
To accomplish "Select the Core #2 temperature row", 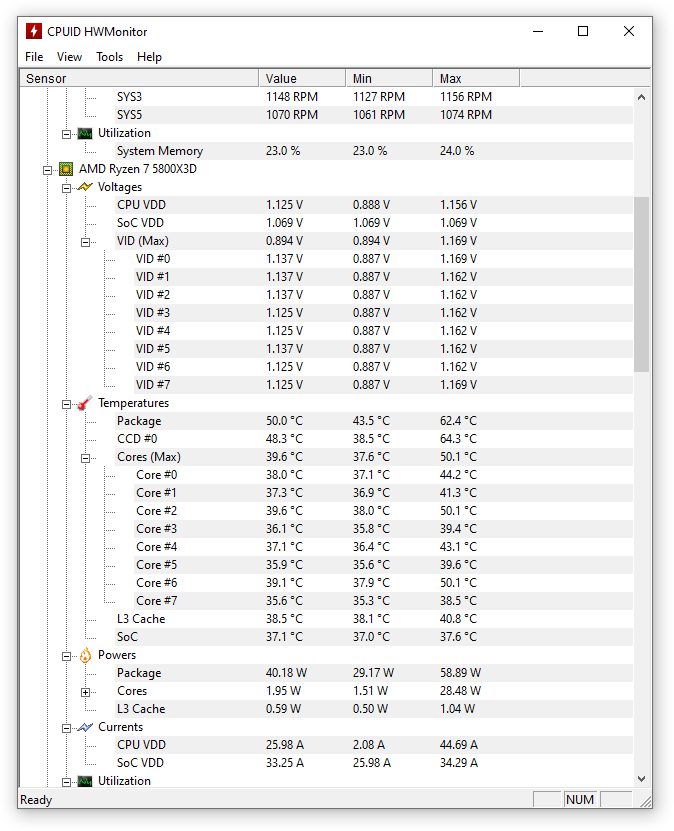I will pyautogui.click(x=383, y=511).
